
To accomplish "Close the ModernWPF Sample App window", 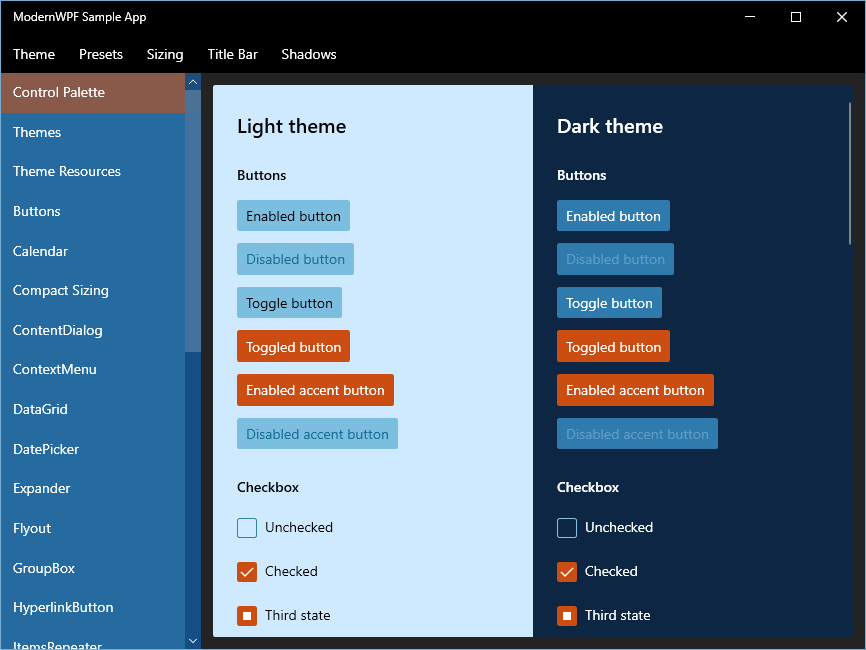I will pyautogui.click(x=842, y=17).
